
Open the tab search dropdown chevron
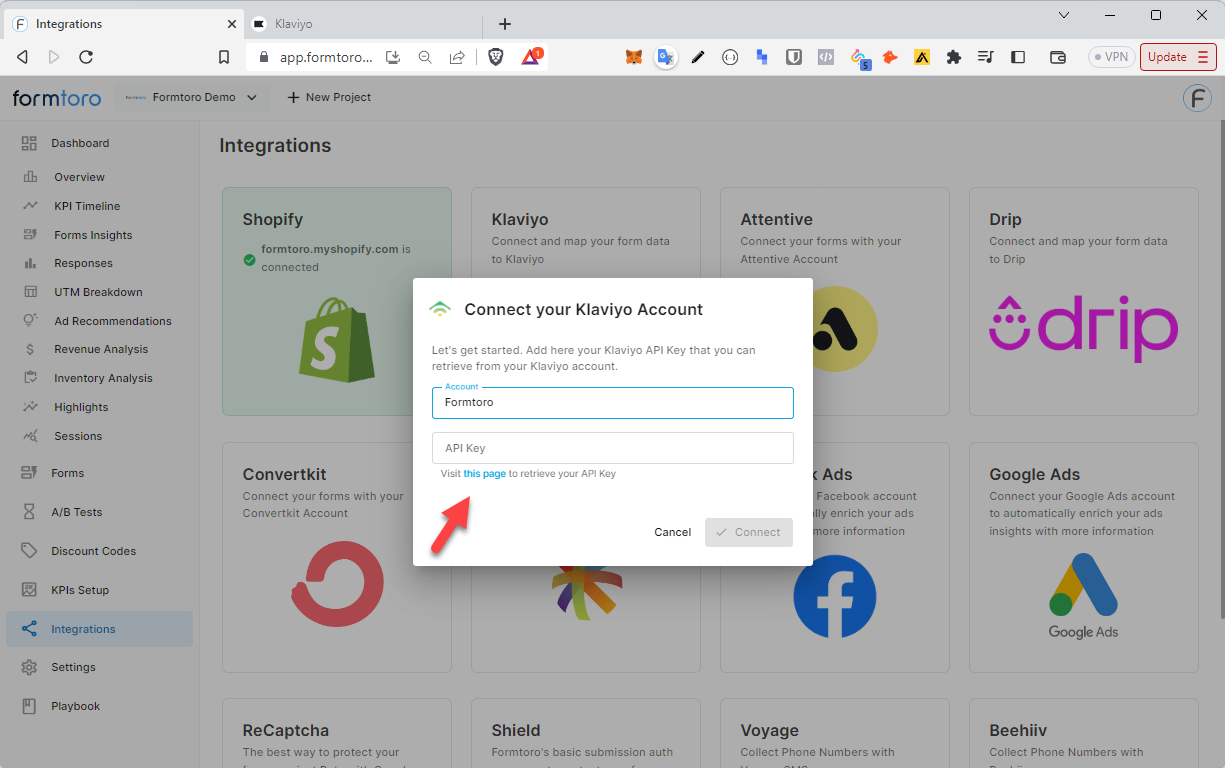tap(1064, 15)
